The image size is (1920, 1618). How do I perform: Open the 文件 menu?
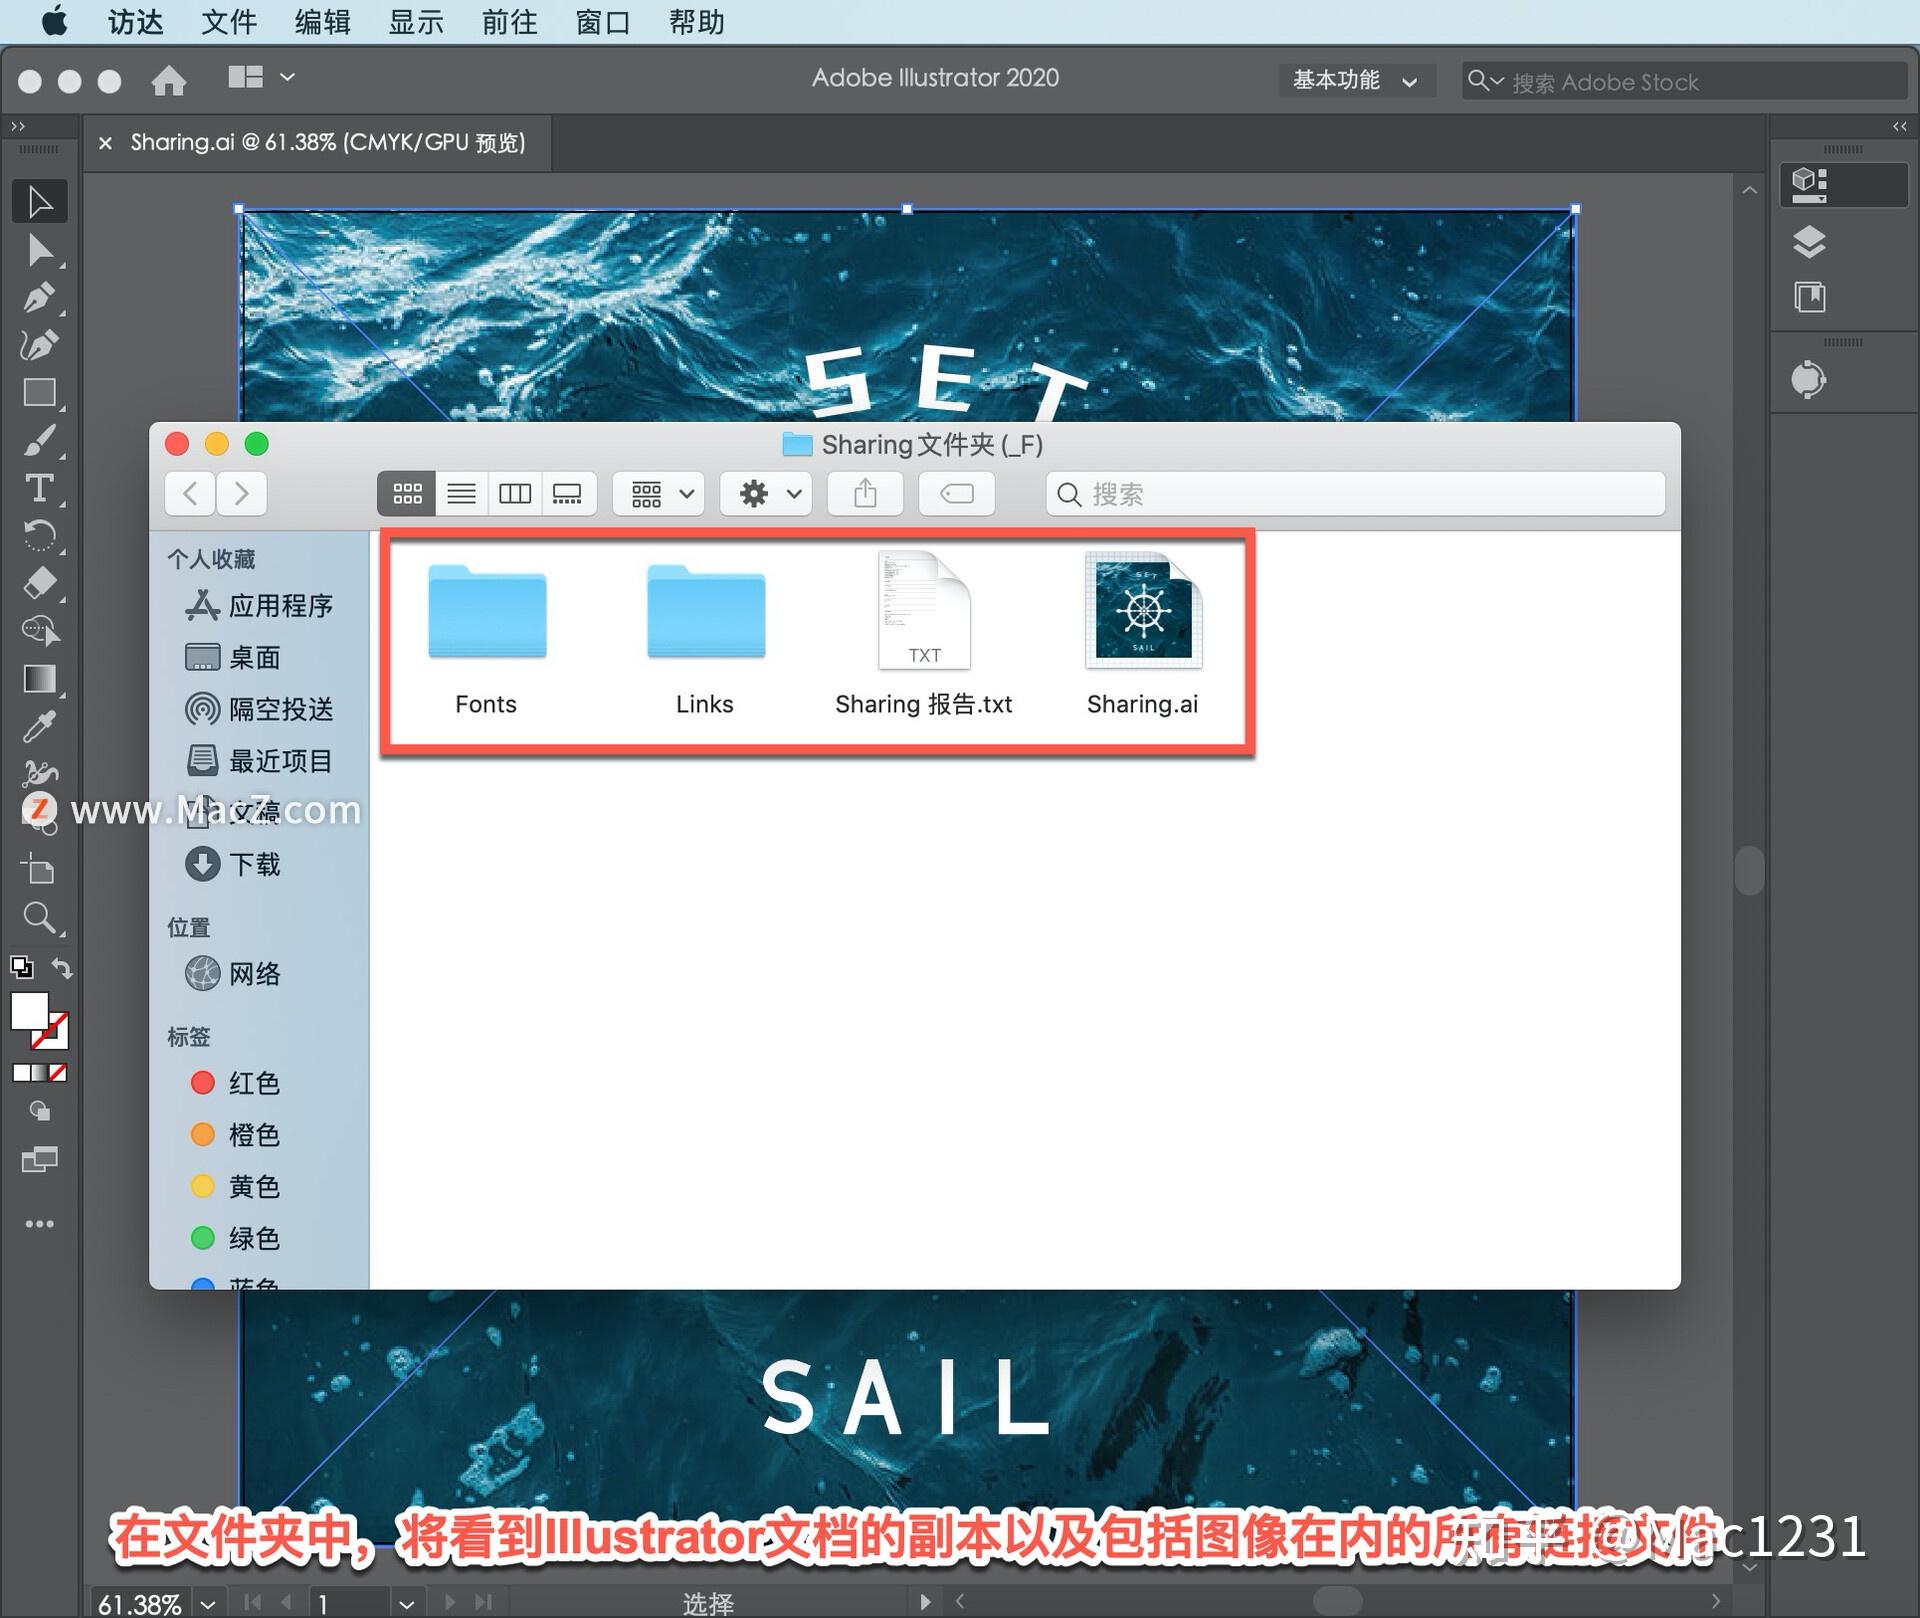tap(228, 22)
